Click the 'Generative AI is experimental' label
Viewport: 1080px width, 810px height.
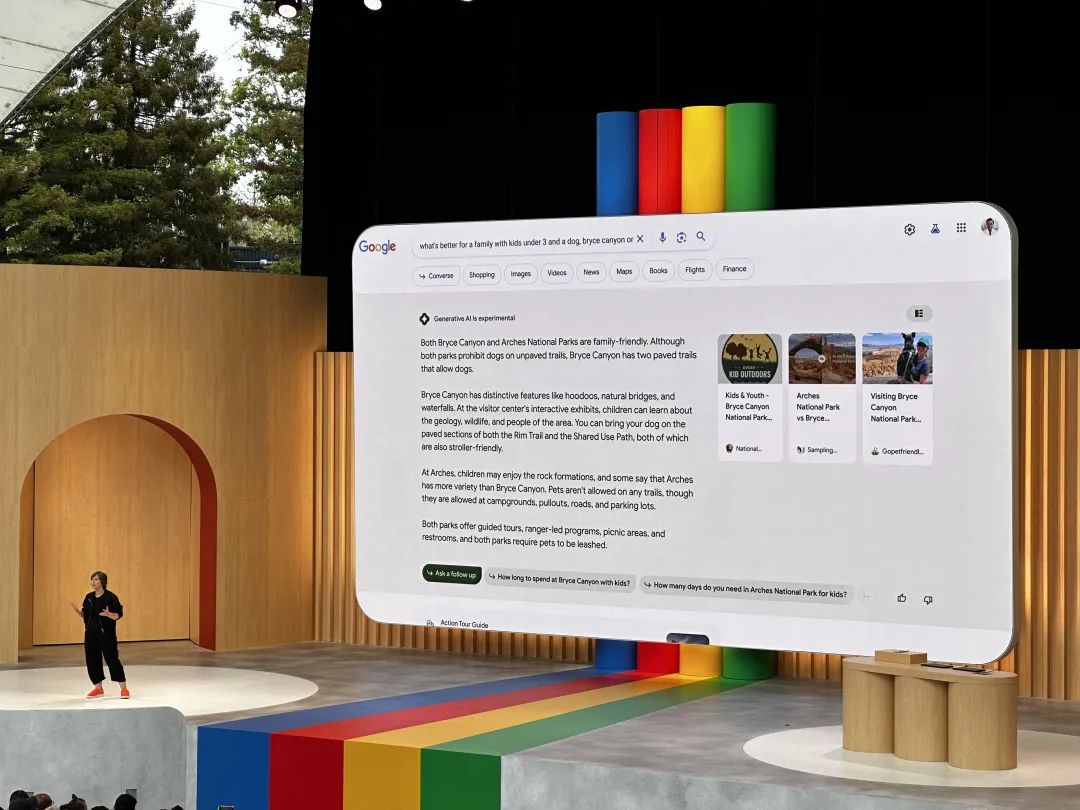[x=474, y=318]
